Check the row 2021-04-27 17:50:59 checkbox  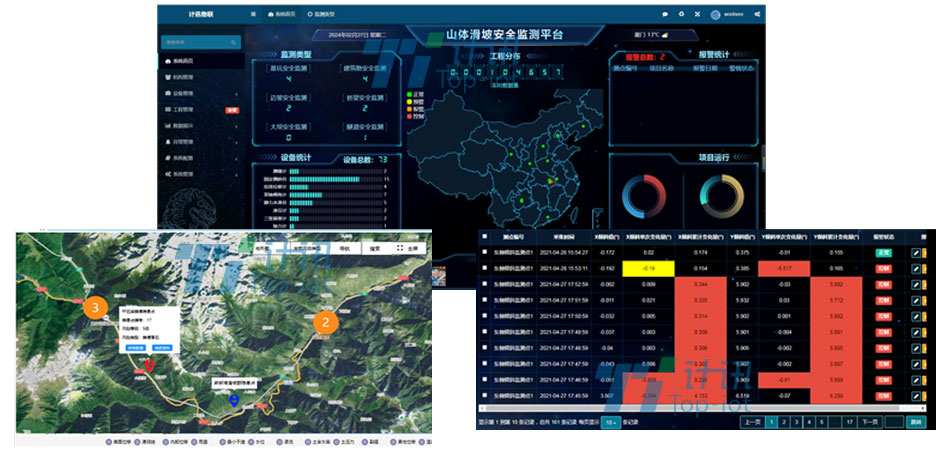coord(483,316)
